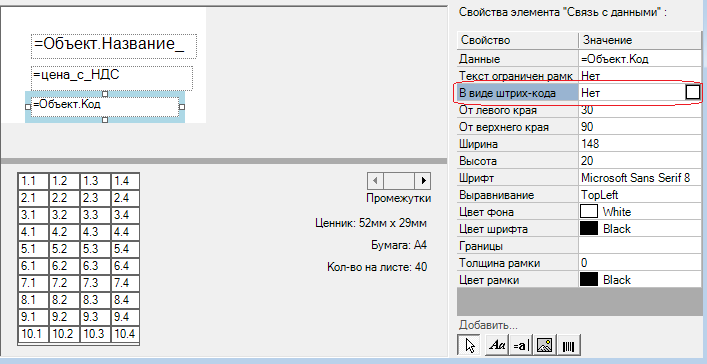Select the =цена_с_НДС element on canvas
This screenshot has width=707, height=364.
point(112,78)
